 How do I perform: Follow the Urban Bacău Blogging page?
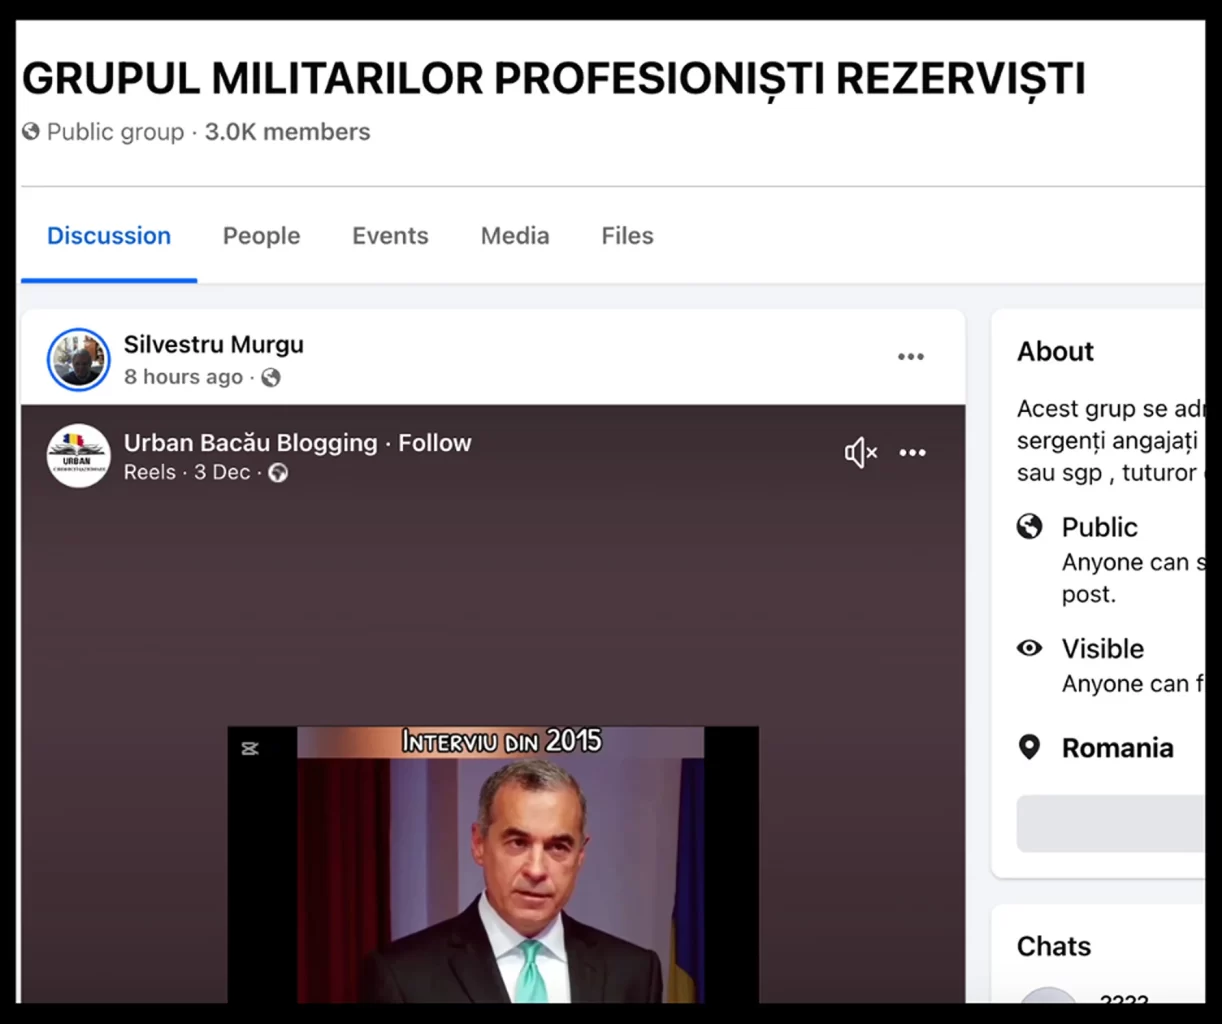(434, 443)
